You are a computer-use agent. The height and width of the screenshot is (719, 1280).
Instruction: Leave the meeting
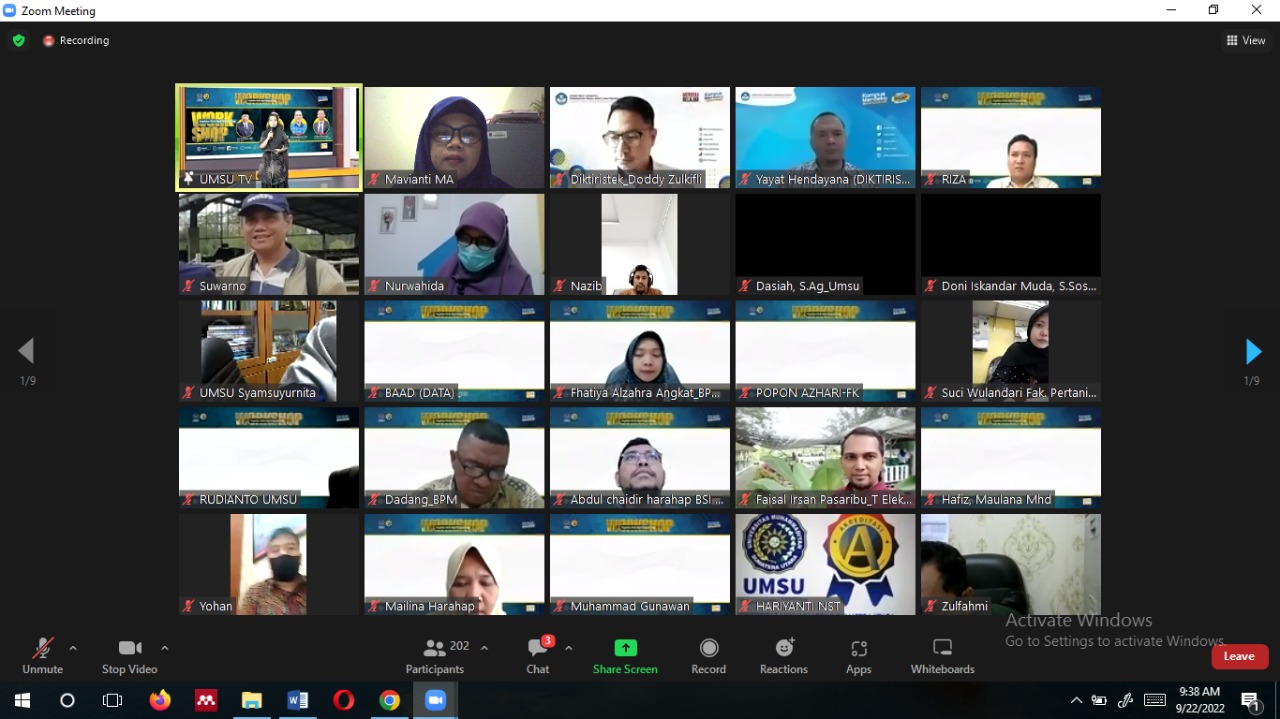click(1240, 656)
